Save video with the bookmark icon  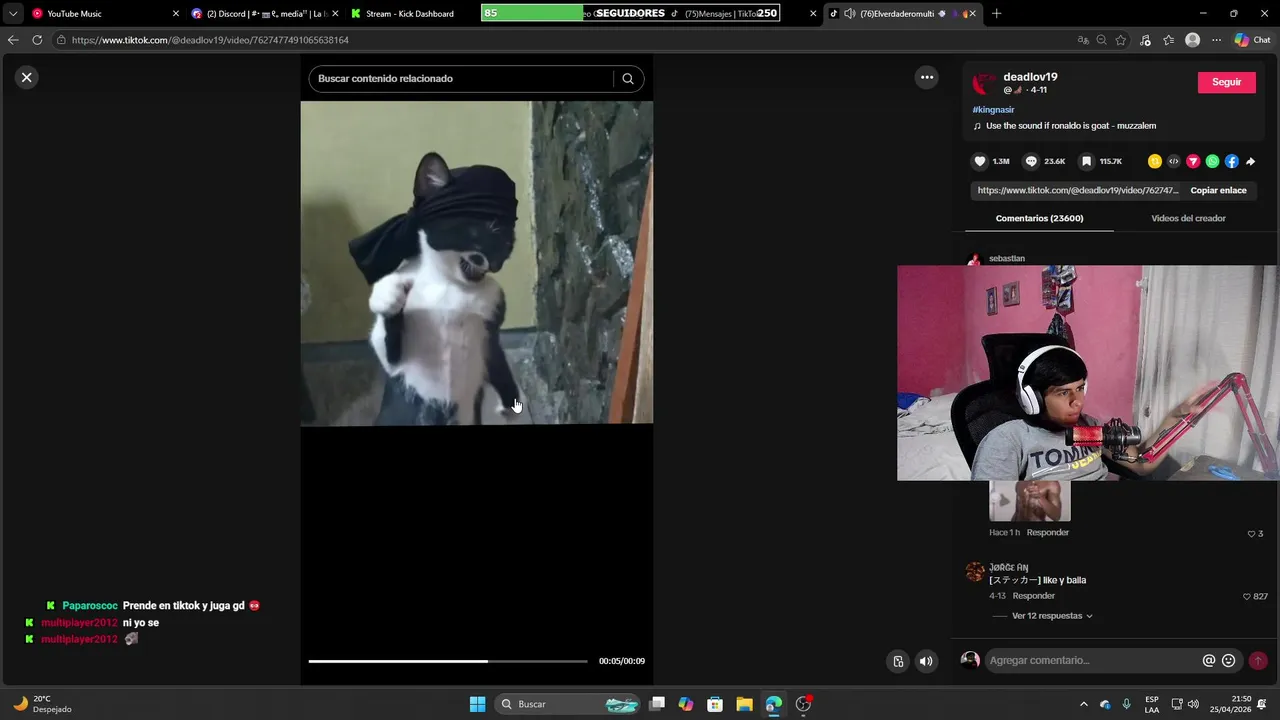[x=1086, y=161]
